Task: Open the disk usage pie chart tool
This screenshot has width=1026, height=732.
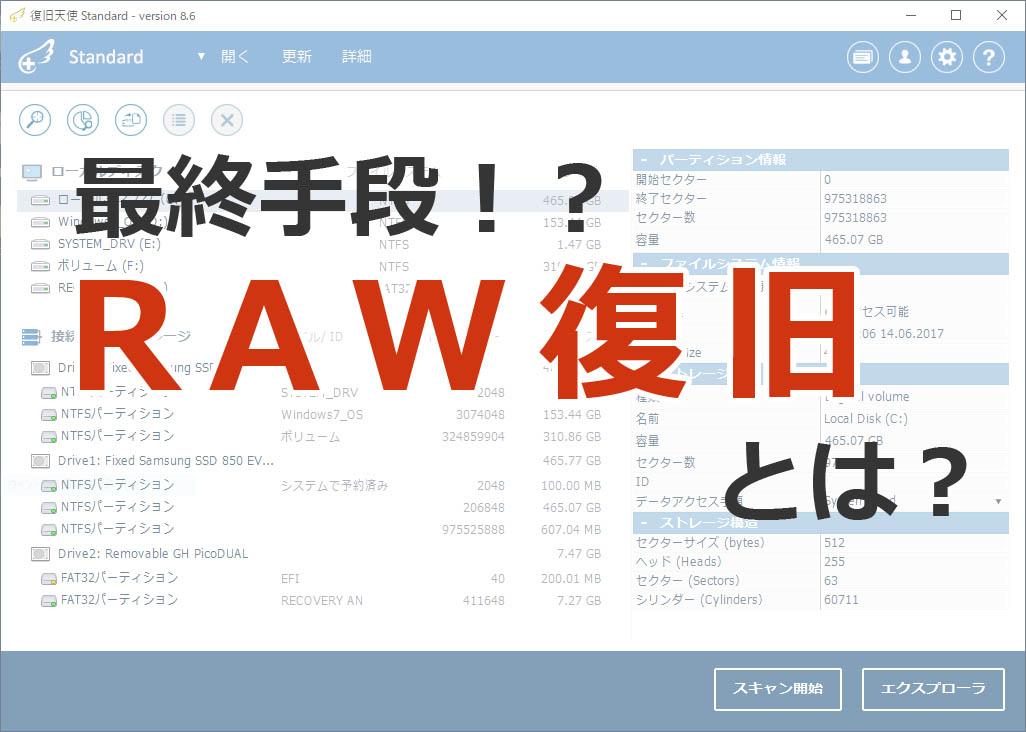Action: [x=83, y=119]
